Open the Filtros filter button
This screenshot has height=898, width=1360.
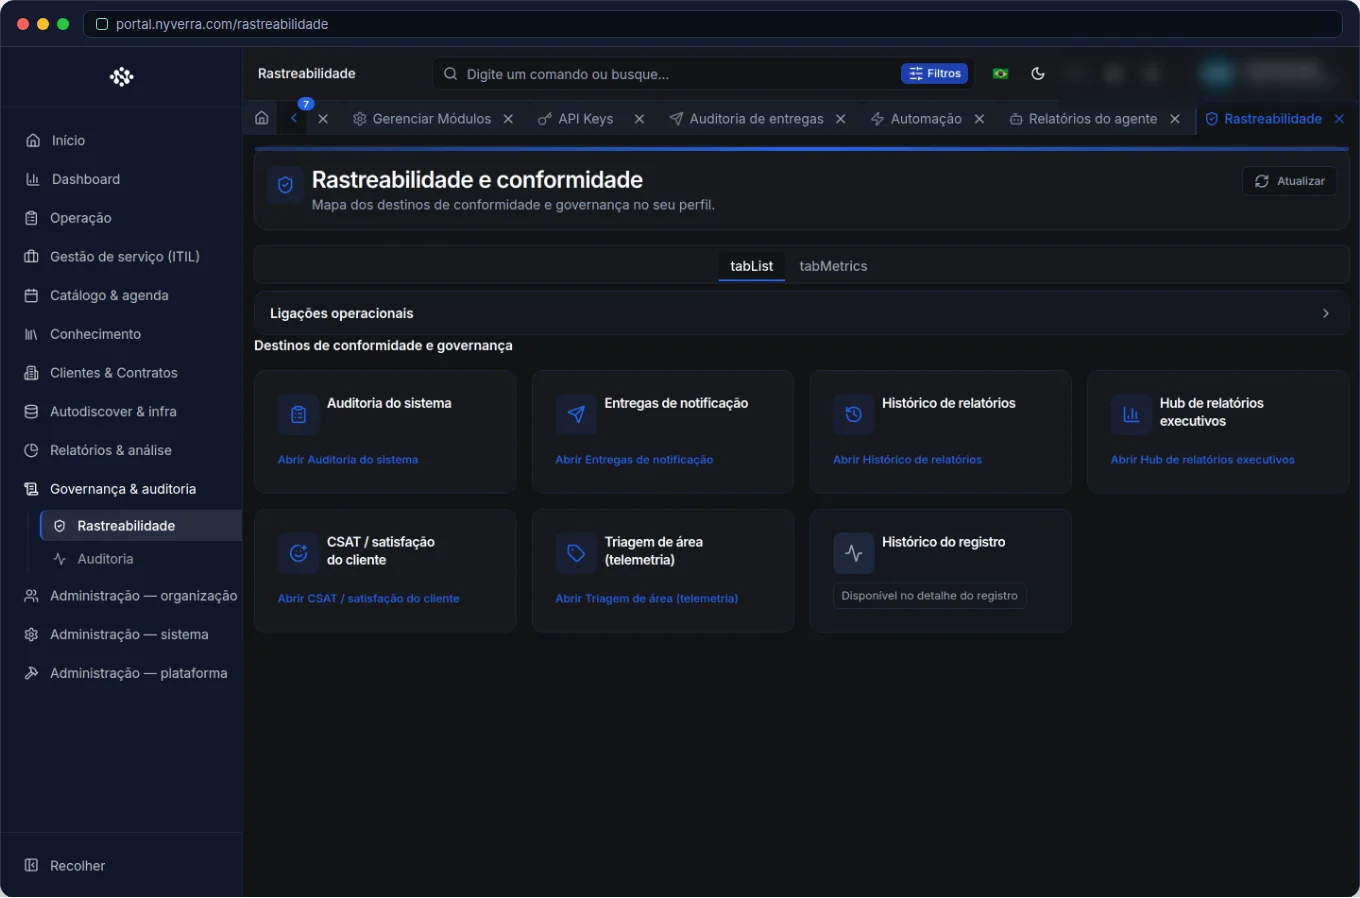click(x=935, y=73)
